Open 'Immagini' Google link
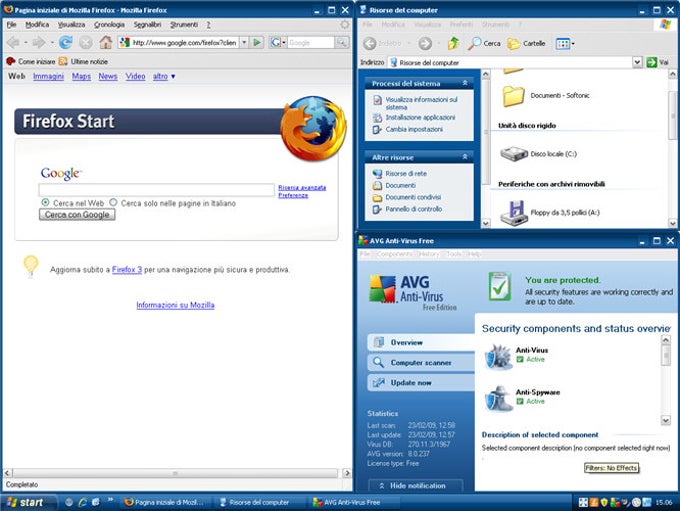The width and height of the screenshot is (680, 511). pos(48,76)
